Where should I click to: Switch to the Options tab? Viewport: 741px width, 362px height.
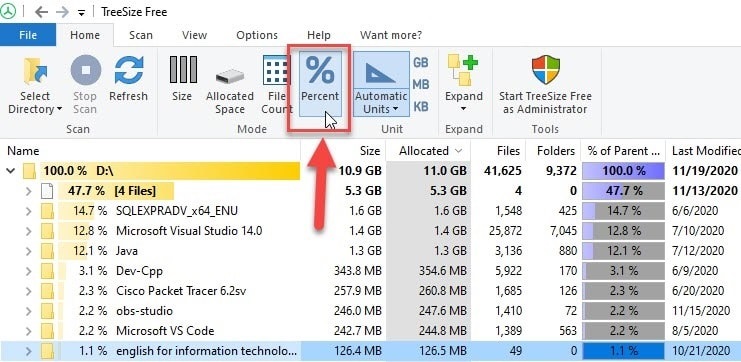pyautogui.click(x=257, y=35)
